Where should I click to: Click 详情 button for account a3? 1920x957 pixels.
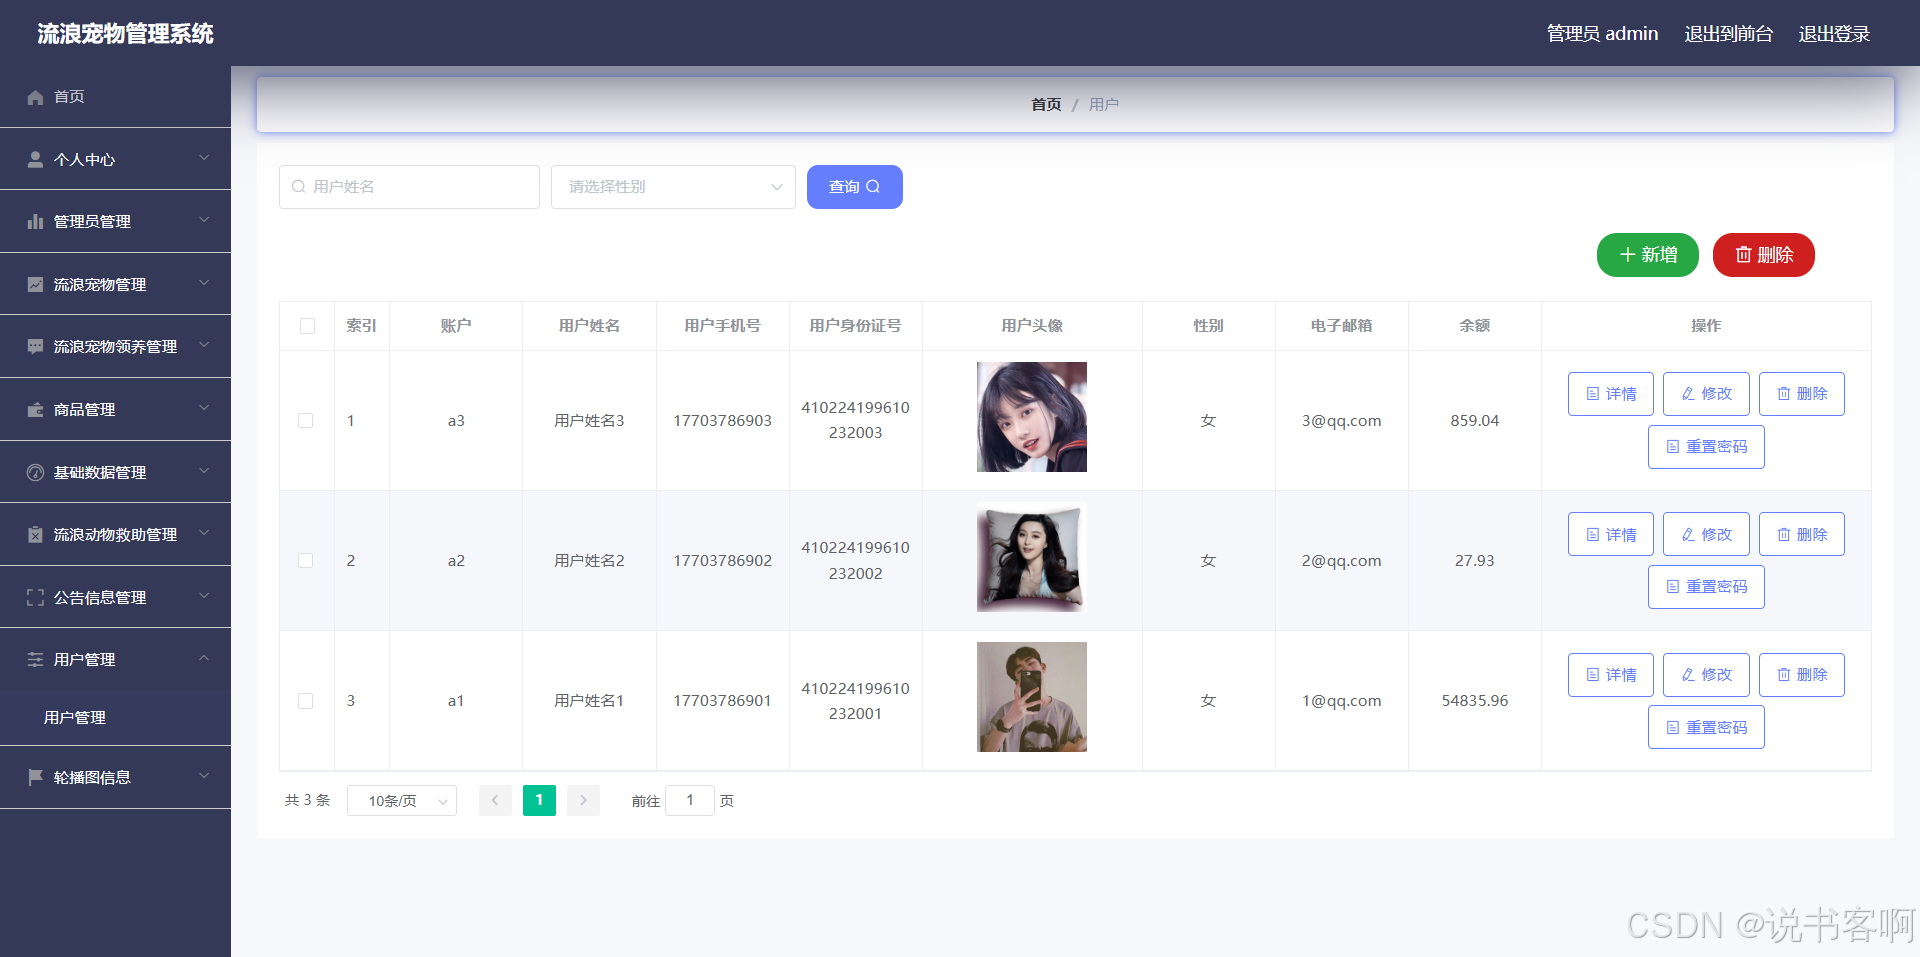tap(1611, 394)
